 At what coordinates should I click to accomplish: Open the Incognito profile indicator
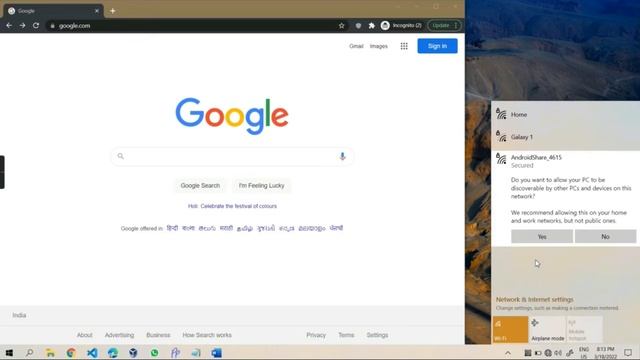click(401, 26)
